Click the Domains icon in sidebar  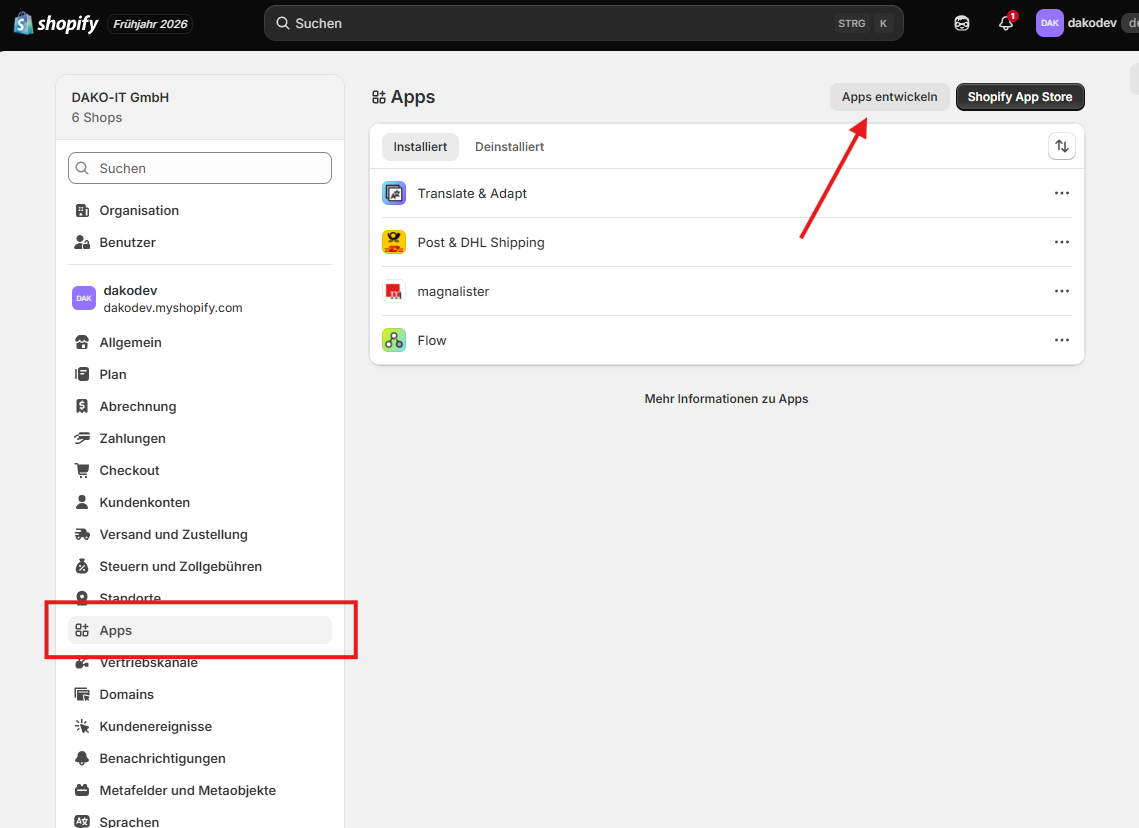coord(82,694)
